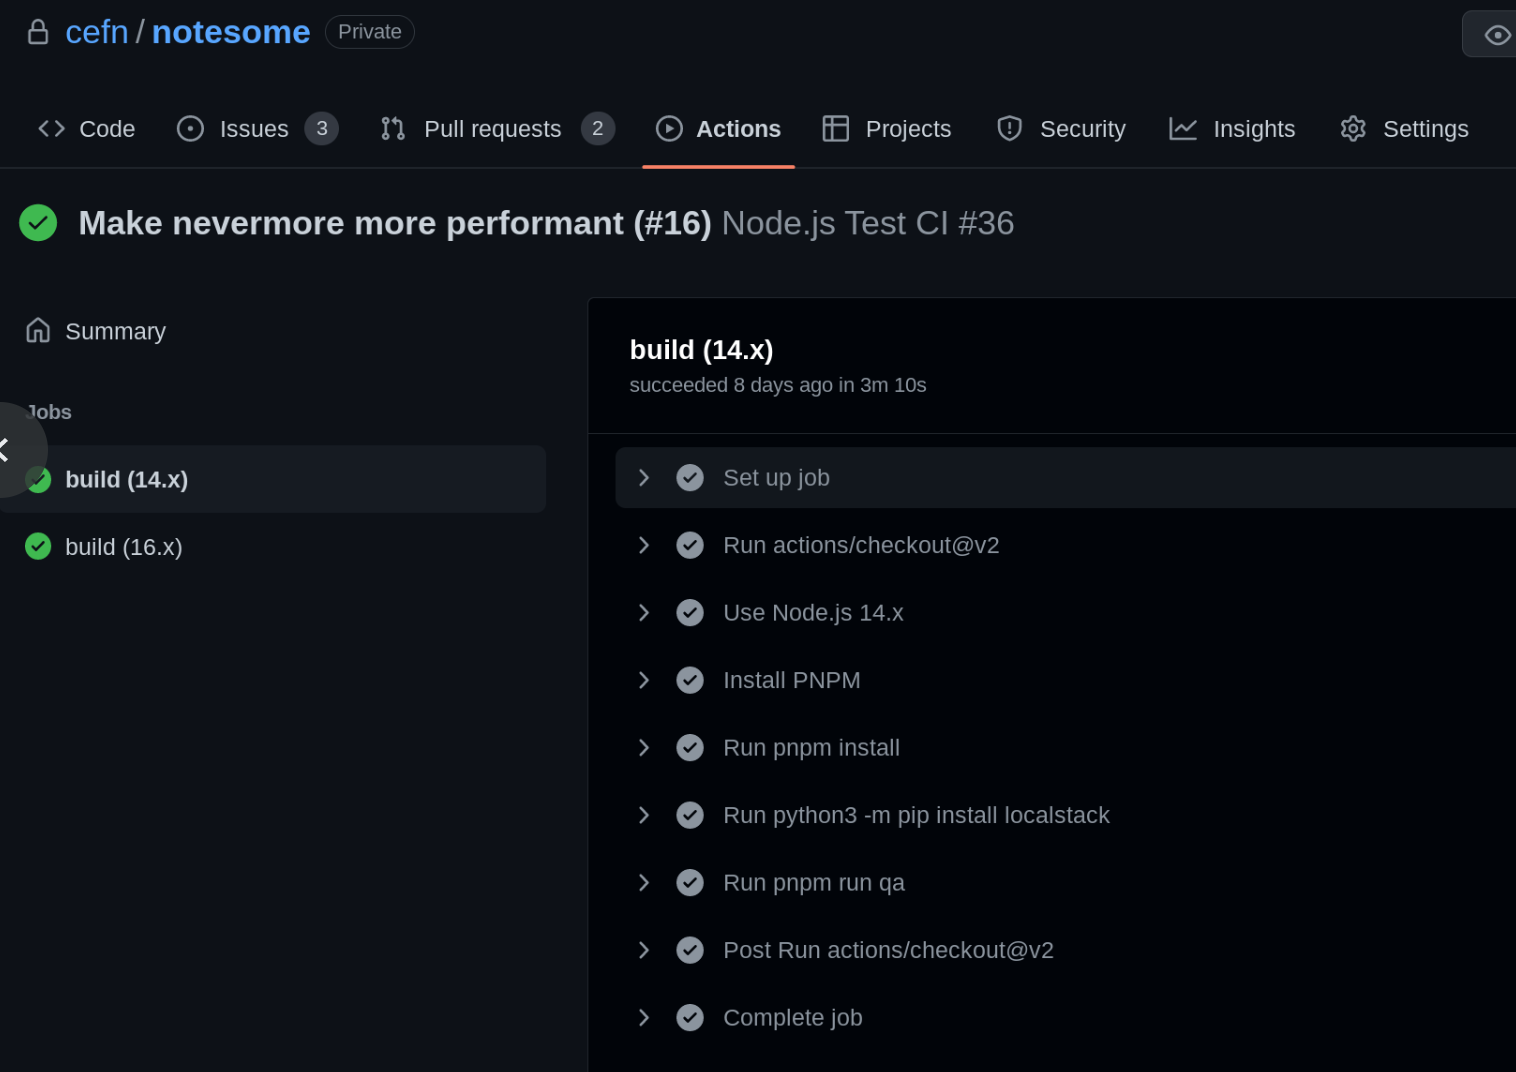This screenshot has width=1516, height=1072.
Task: Click the pip install localstack status check icon
Action: pyautogui.click(x=690, y=815)
